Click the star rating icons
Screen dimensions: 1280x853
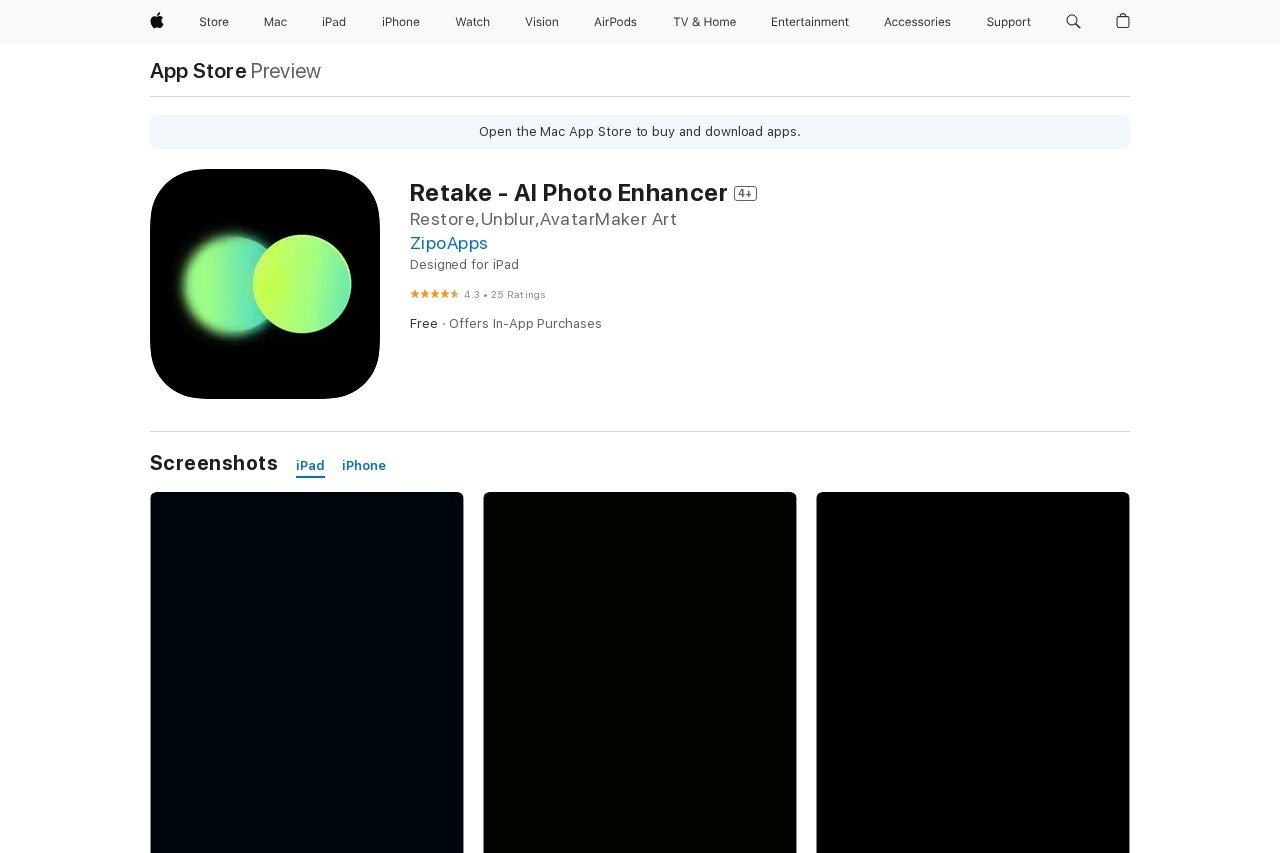[435, 294]
